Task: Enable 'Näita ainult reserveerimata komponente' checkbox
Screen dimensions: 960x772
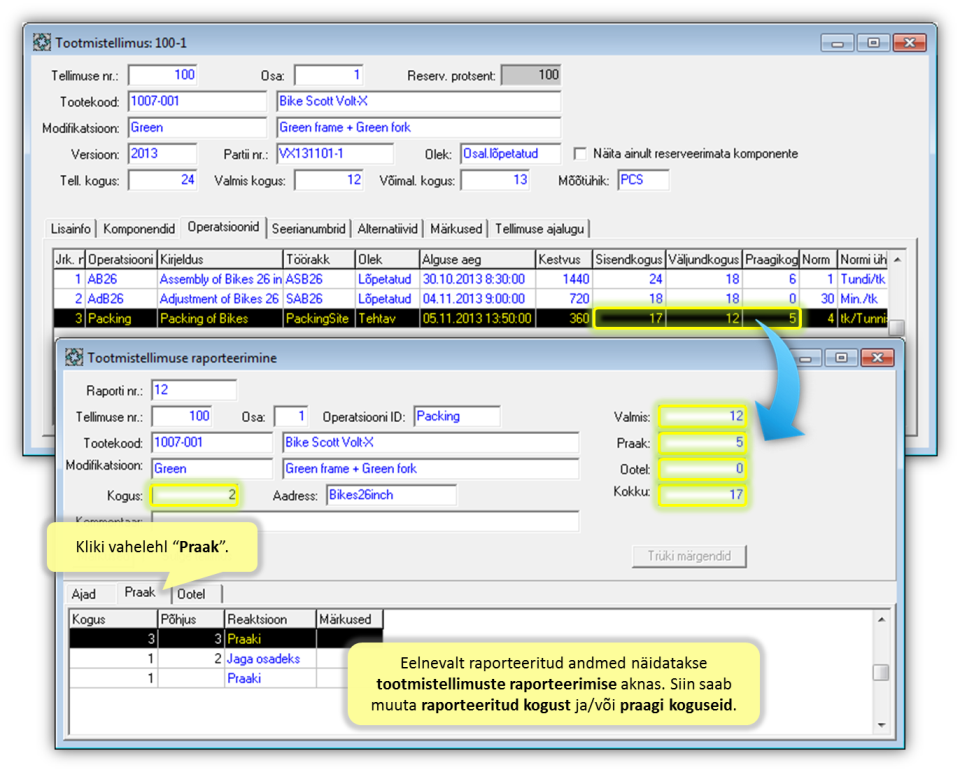Action: [x=580, y=154]
